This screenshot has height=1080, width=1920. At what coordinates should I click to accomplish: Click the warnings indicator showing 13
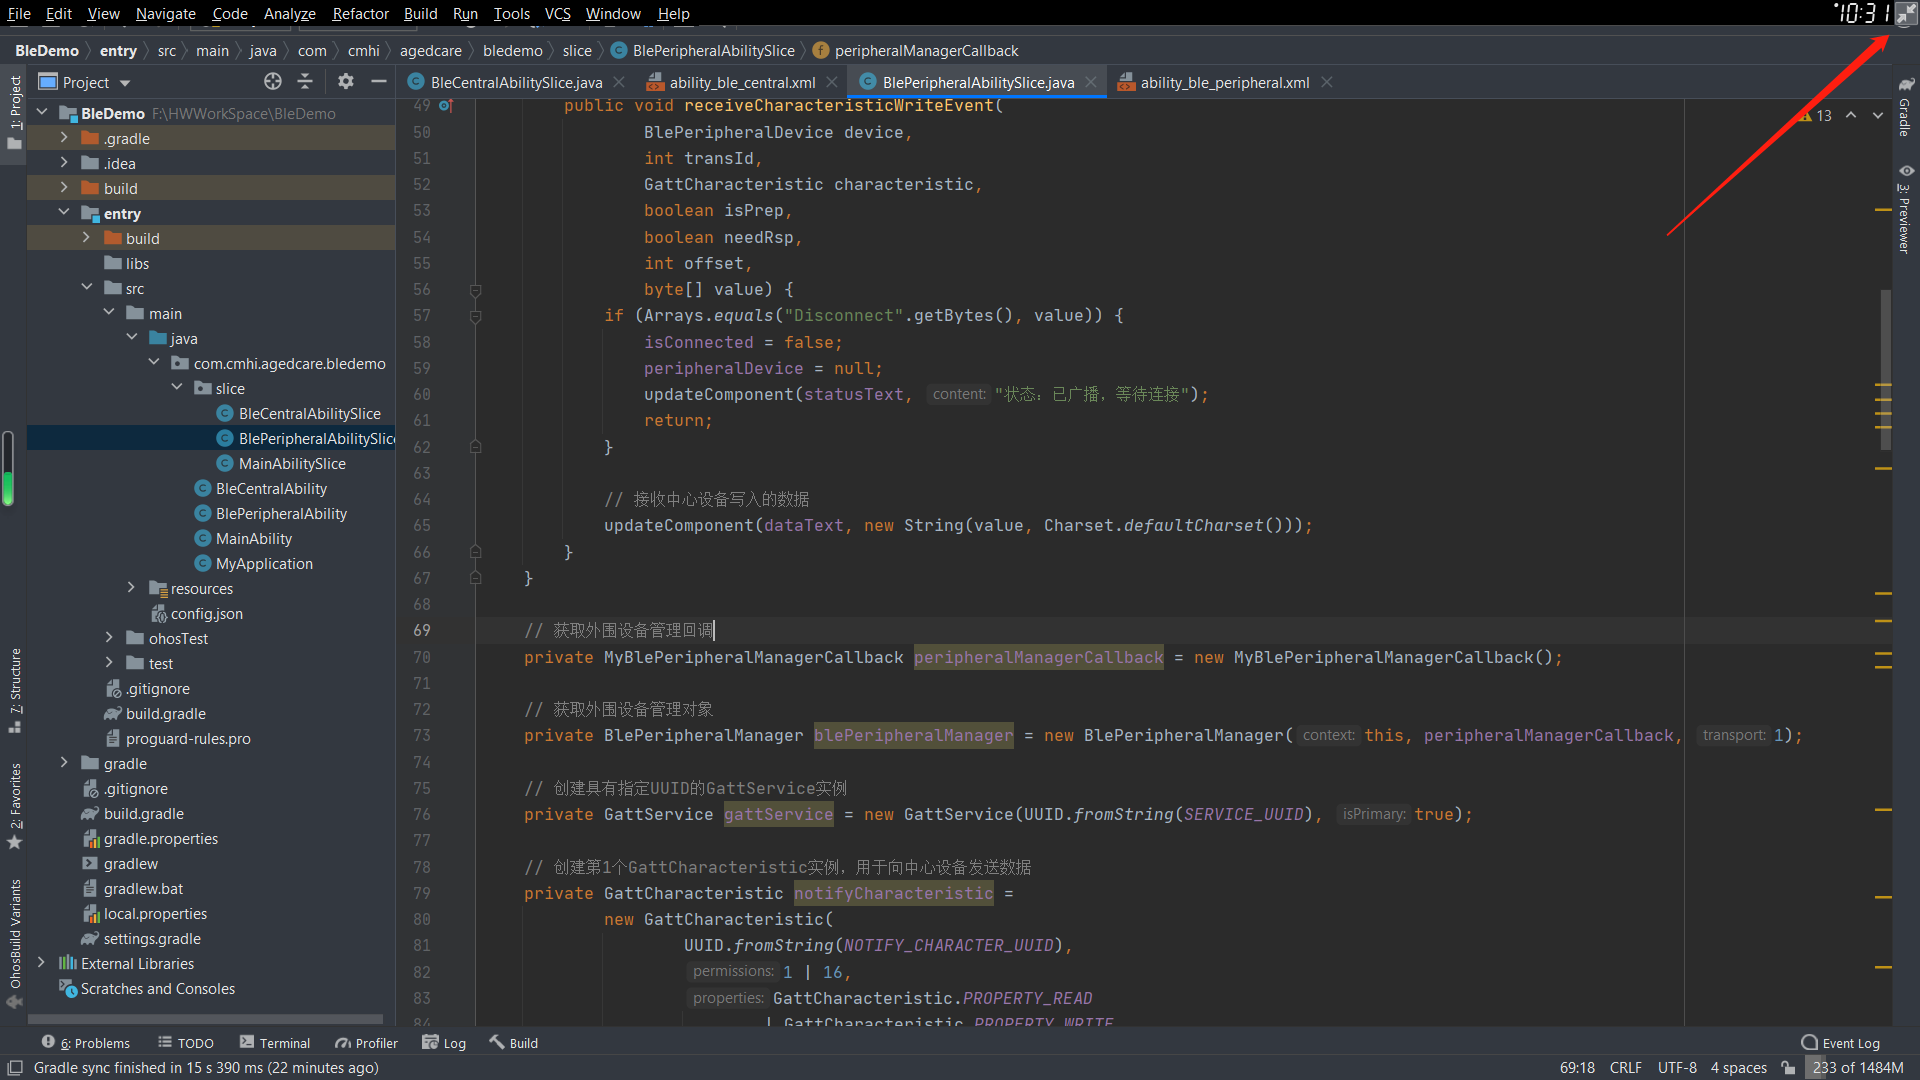[1815, 116]
